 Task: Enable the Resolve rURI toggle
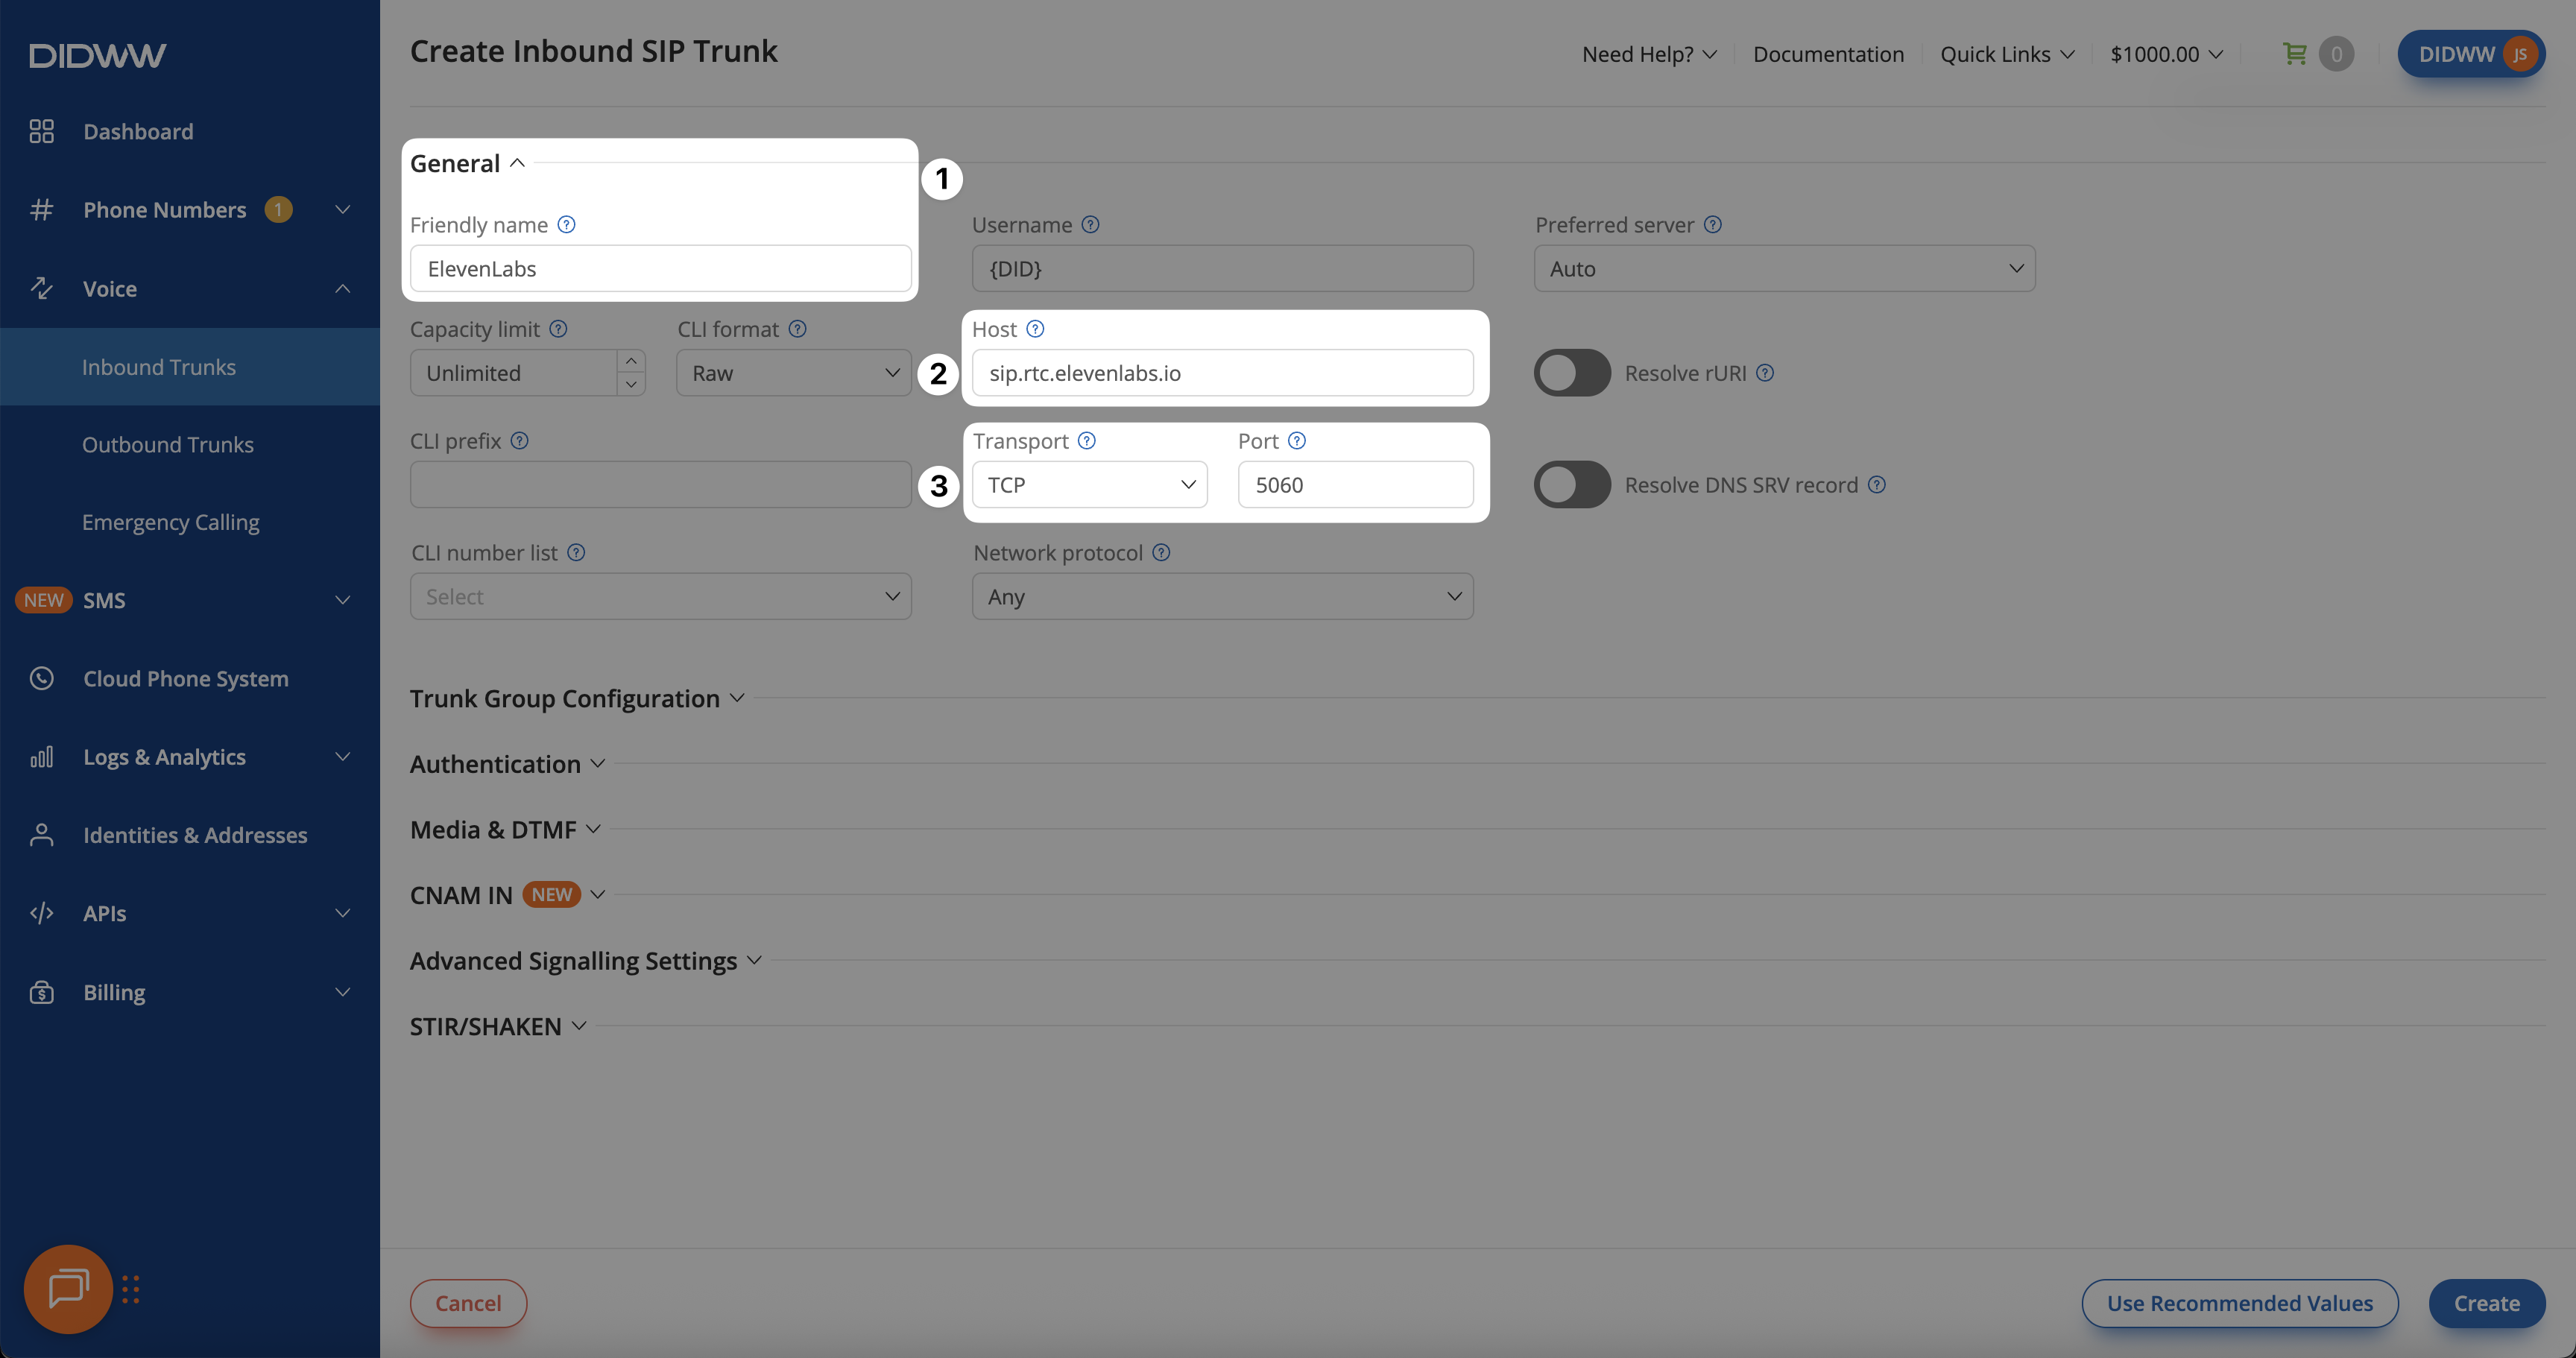point(1572,373)
